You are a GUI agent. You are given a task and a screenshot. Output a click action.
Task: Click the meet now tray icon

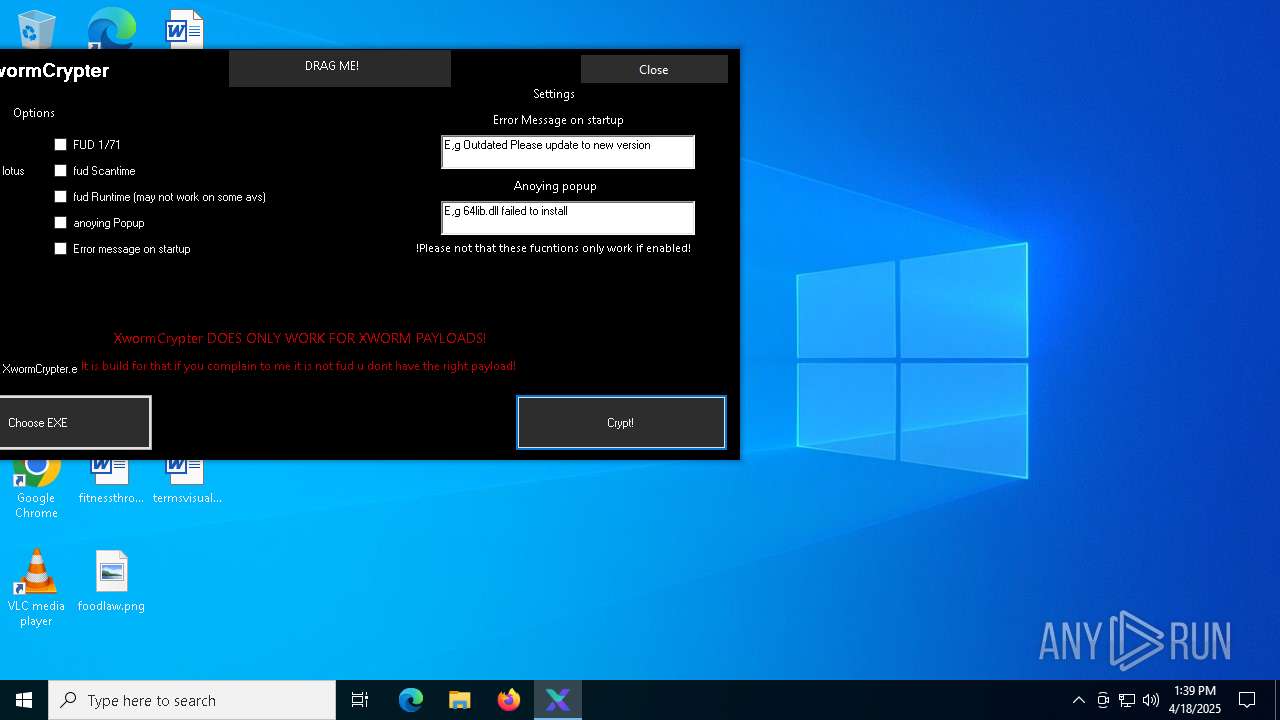(x=1103, y=700)
